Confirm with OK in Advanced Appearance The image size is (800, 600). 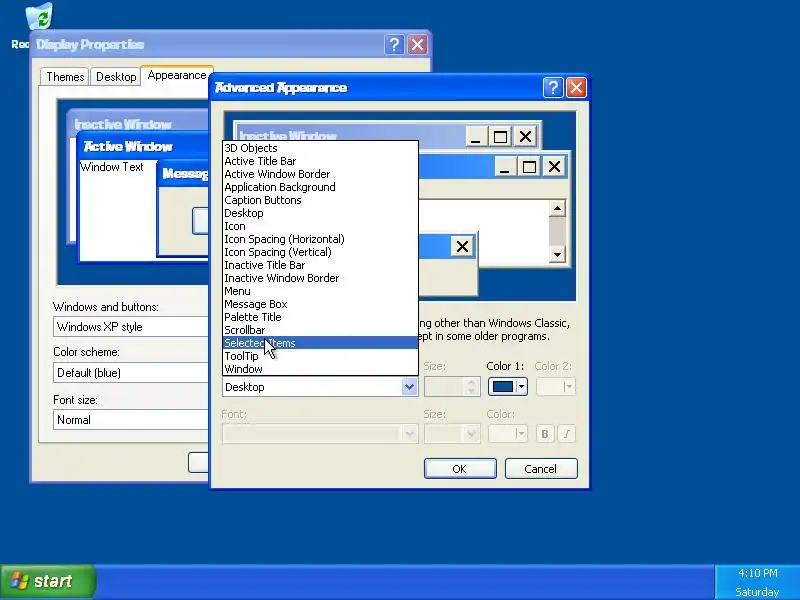(460, 469)
